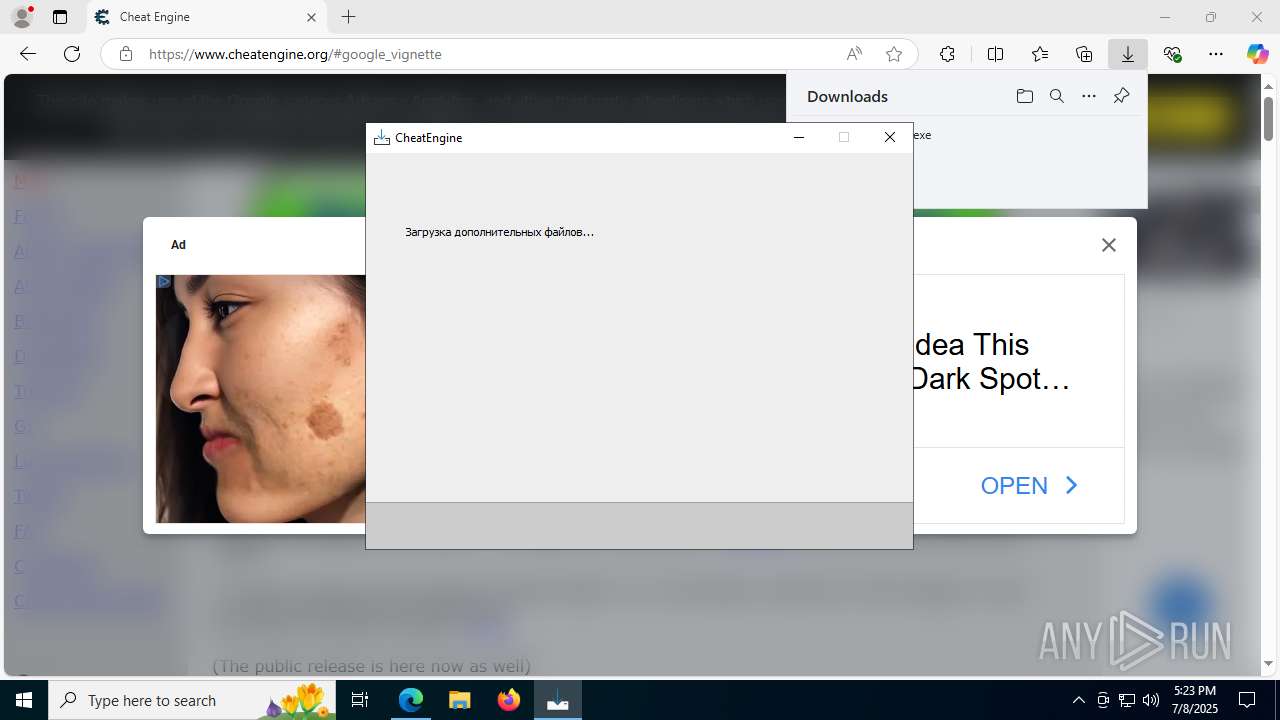Open the Collections panel
Image resolution: width=1280 pixels, height=720 pixels.
click(1084, 54)
